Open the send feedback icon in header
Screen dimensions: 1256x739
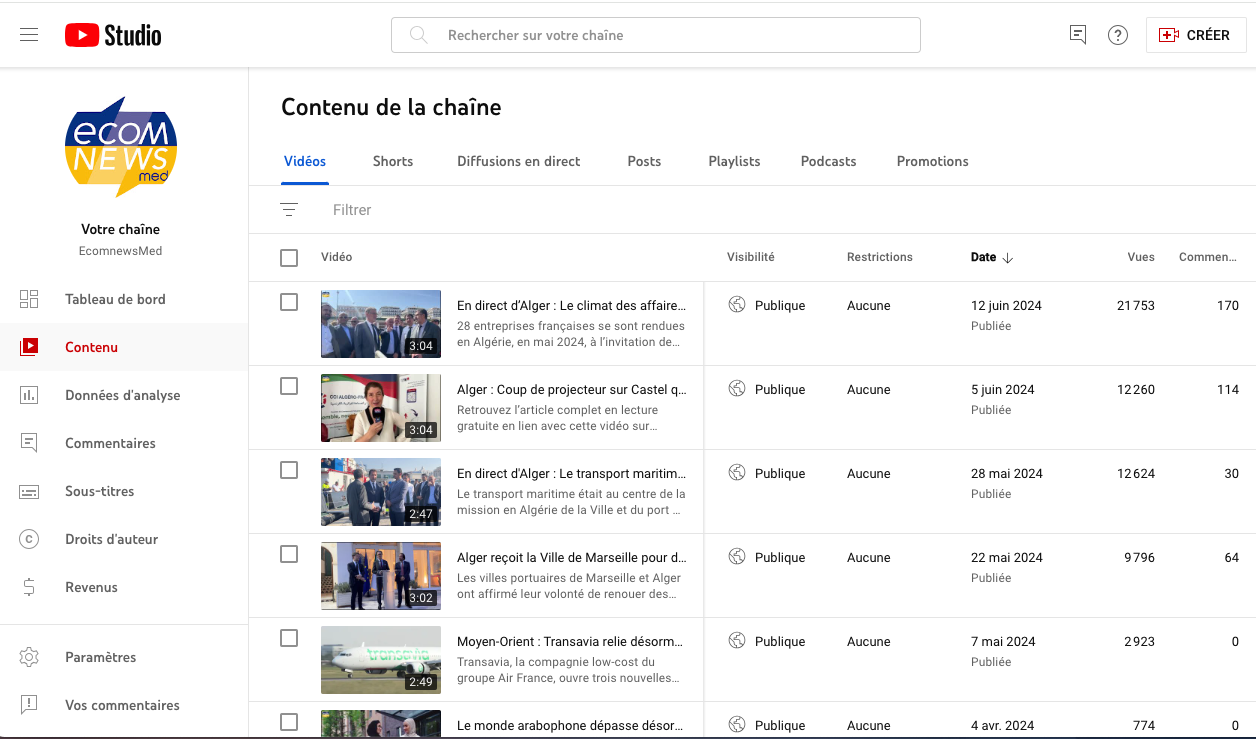click(1077, 35)
